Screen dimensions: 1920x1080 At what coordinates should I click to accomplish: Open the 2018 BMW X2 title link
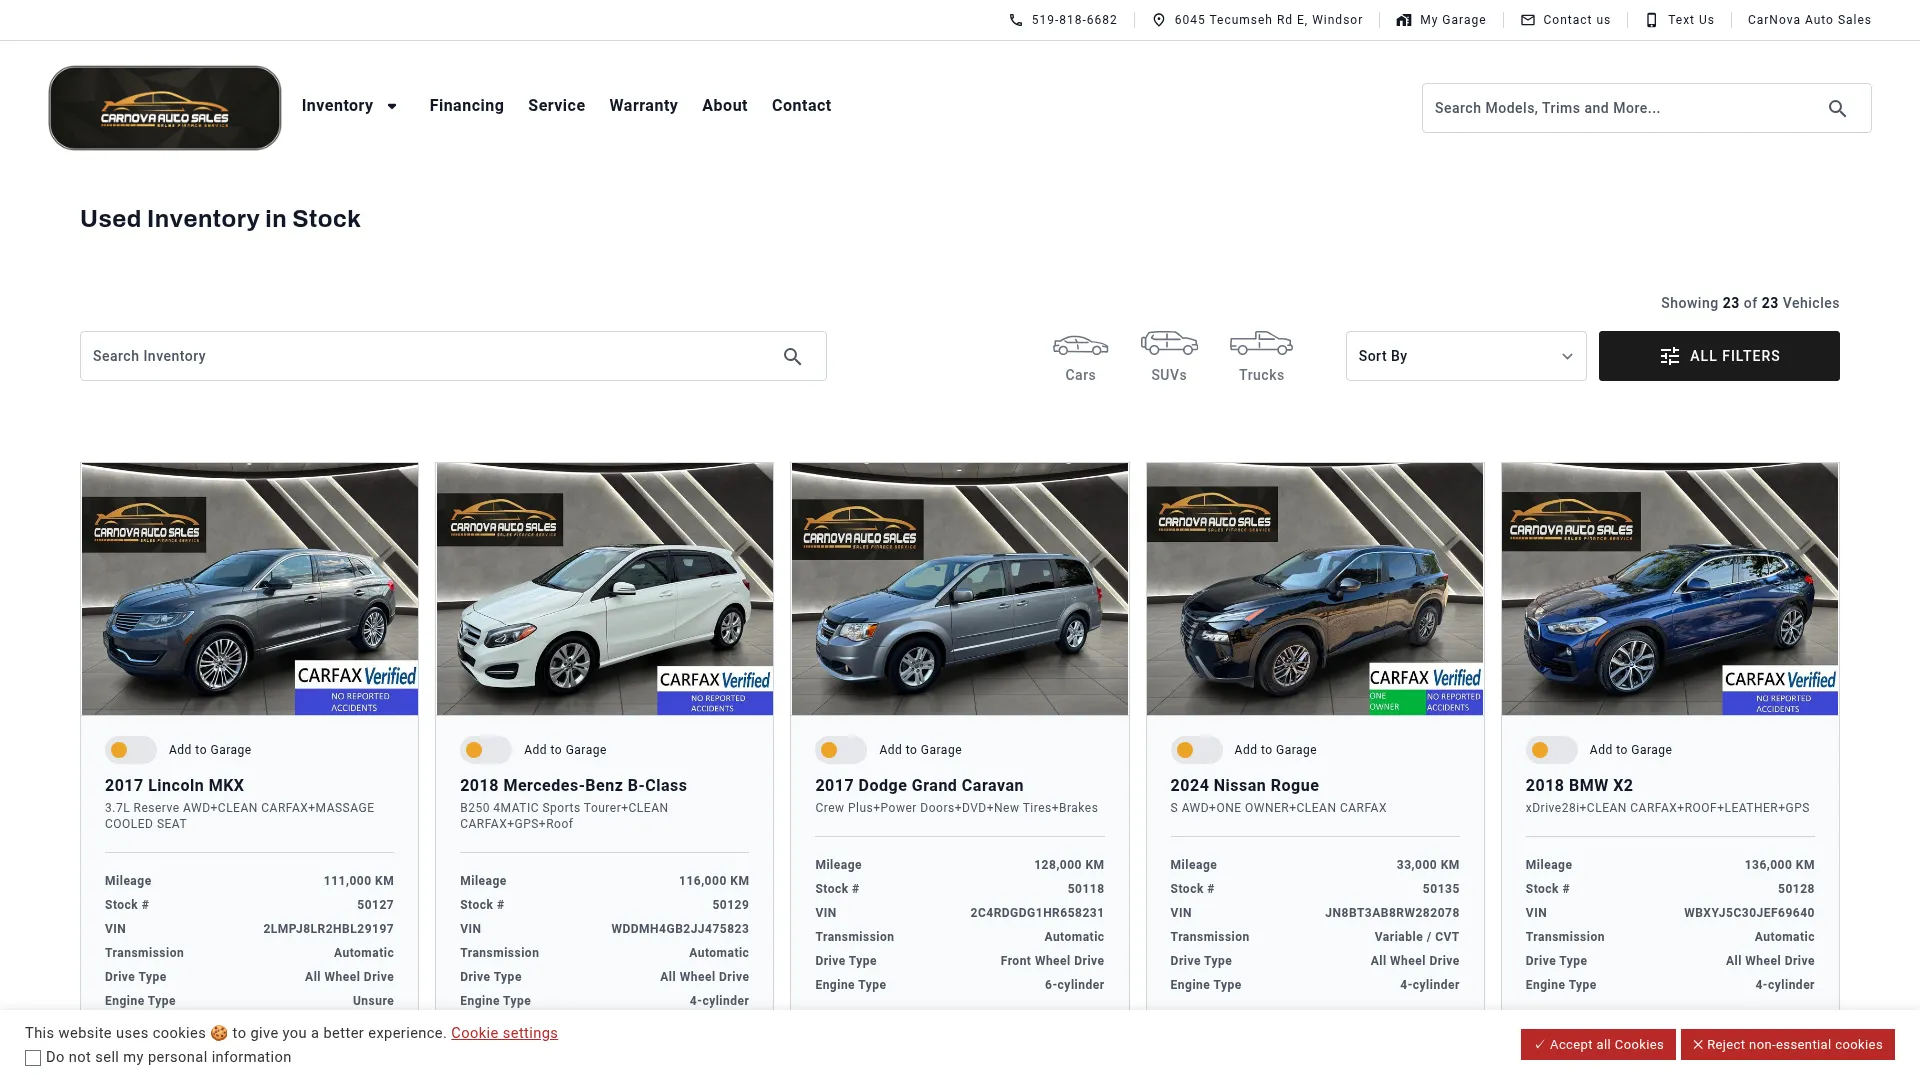(x=1579, y=786)
